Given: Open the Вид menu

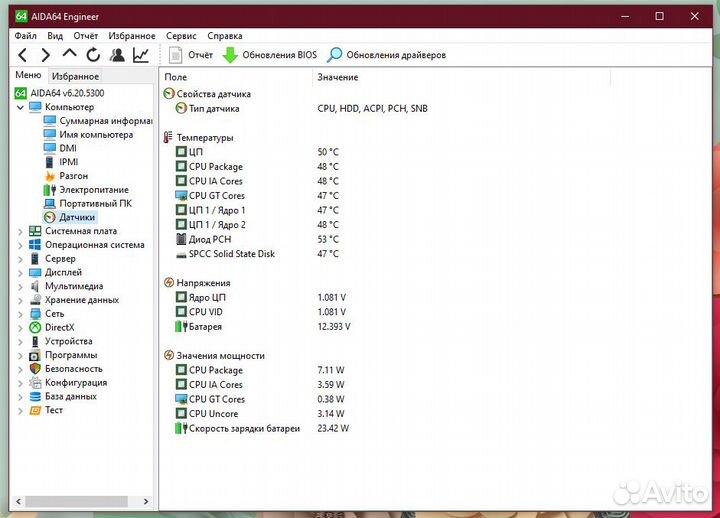Looking at the screenshot, I should (x=55, y=36).
